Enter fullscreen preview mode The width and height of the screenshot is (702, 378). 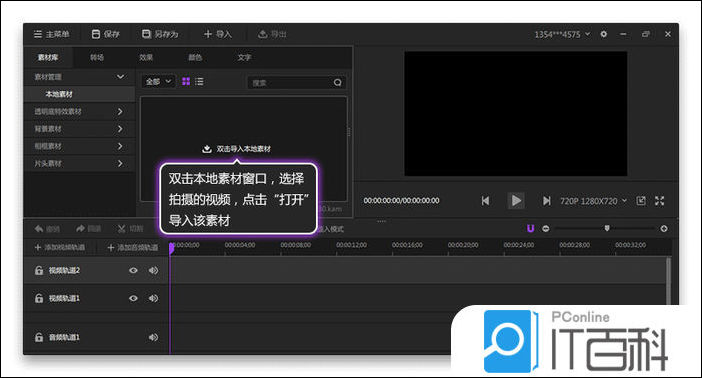coord(659,201)
